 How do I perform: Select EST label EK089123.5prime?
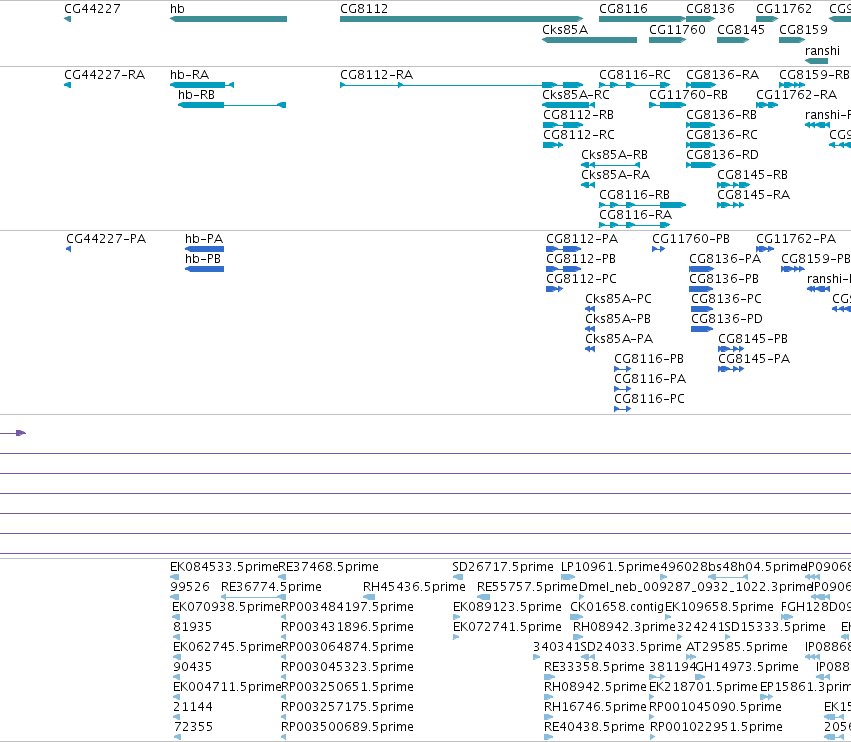[507, 606]
